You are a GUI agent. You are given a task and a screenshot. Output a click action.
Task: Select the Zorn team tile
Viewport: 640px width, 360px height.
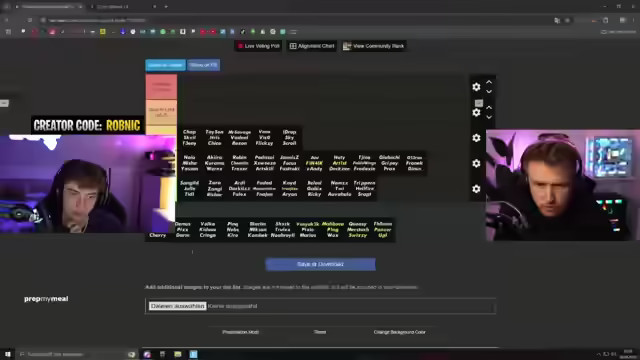(x=214, y=189)
